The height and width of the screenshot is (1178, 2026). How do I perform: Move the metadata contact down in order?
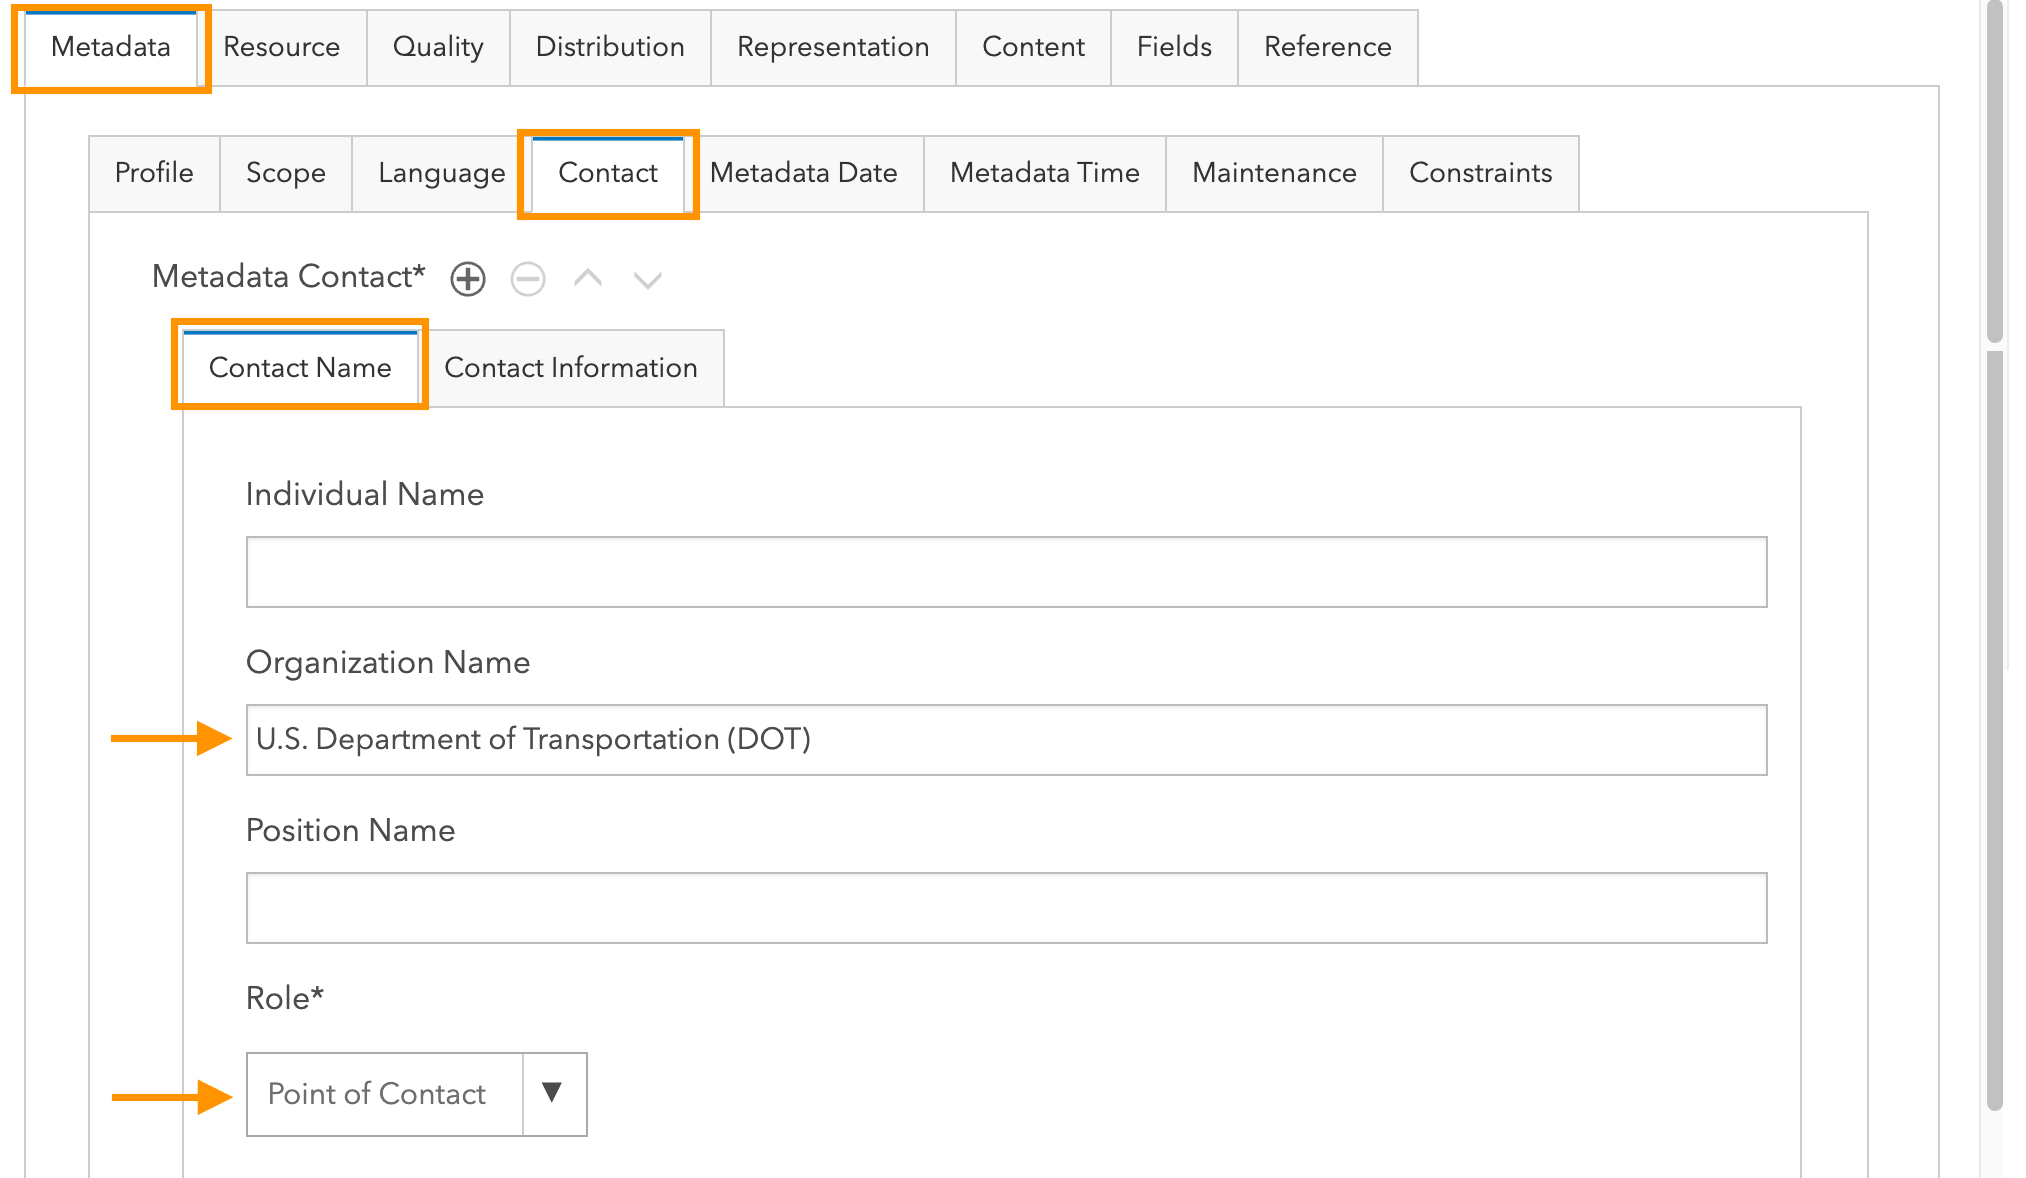647,278
